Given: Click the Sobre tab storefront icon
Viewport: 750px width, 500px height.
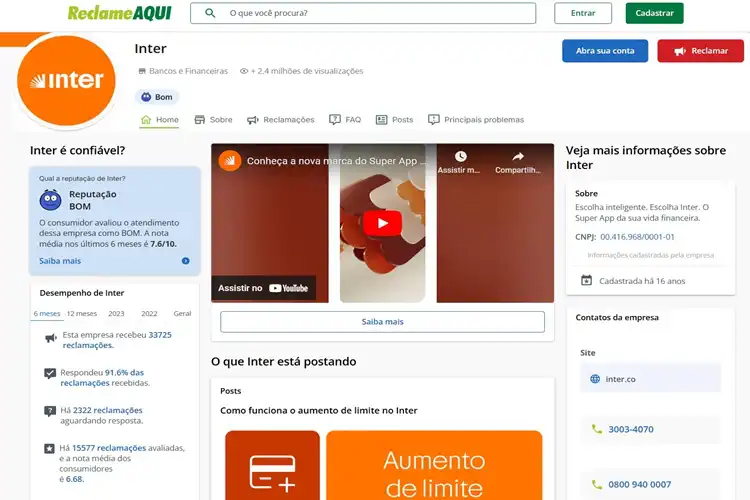Looking at the screenshot, I should (199, 120).
